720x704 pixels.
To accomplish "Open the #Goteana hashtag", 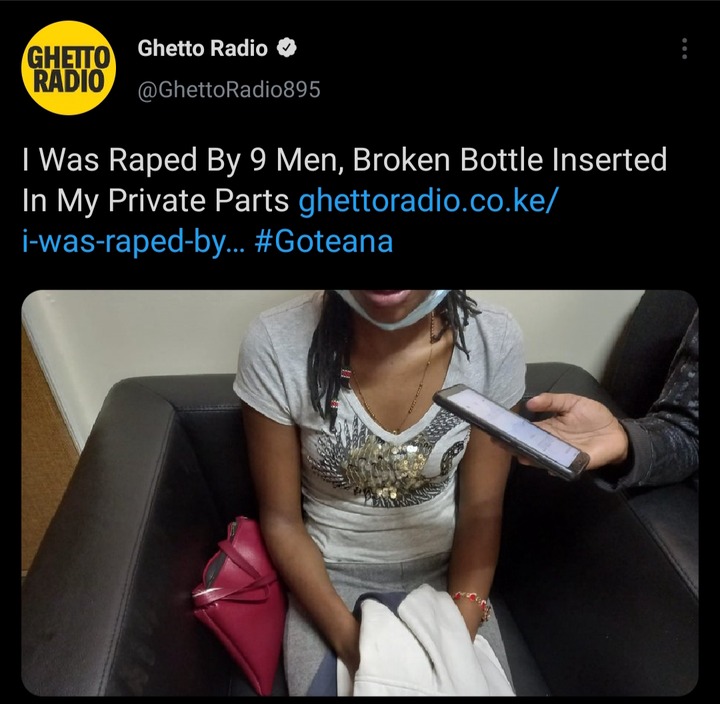I will 324,242.
